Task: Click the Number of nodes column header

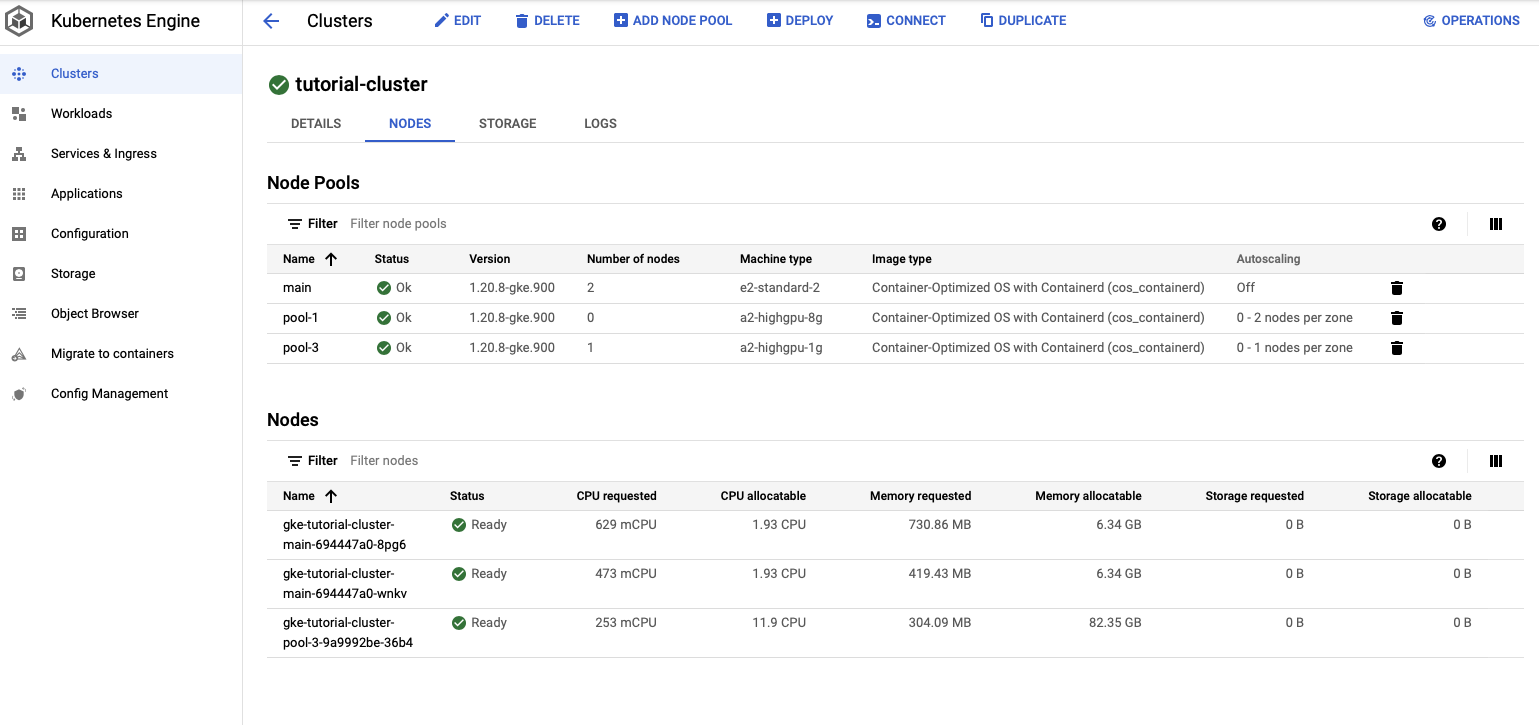Action: click(633, 259)
